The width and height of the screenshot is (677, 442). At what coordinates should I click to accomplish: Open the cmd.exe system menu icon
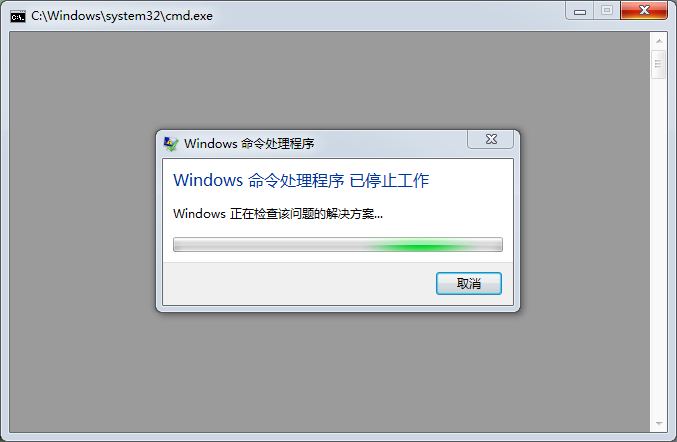(x=18, y=16)
